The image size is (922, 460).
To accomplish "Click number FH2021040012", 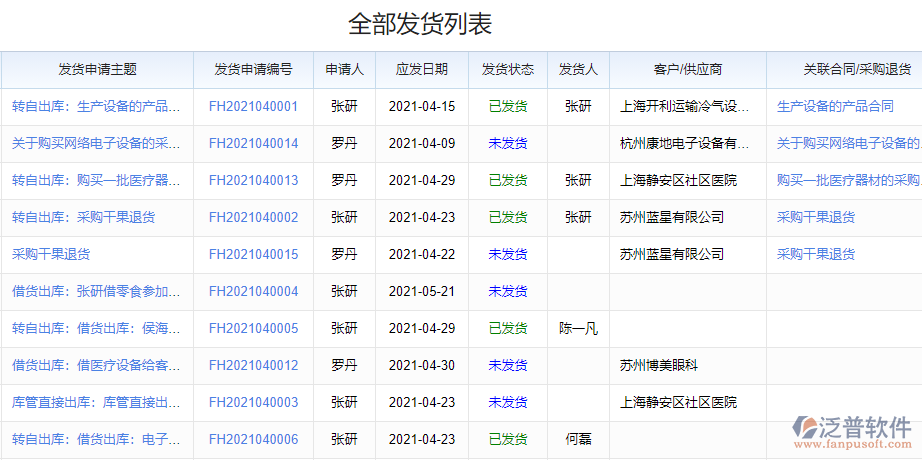I will [x=253, y=366].
